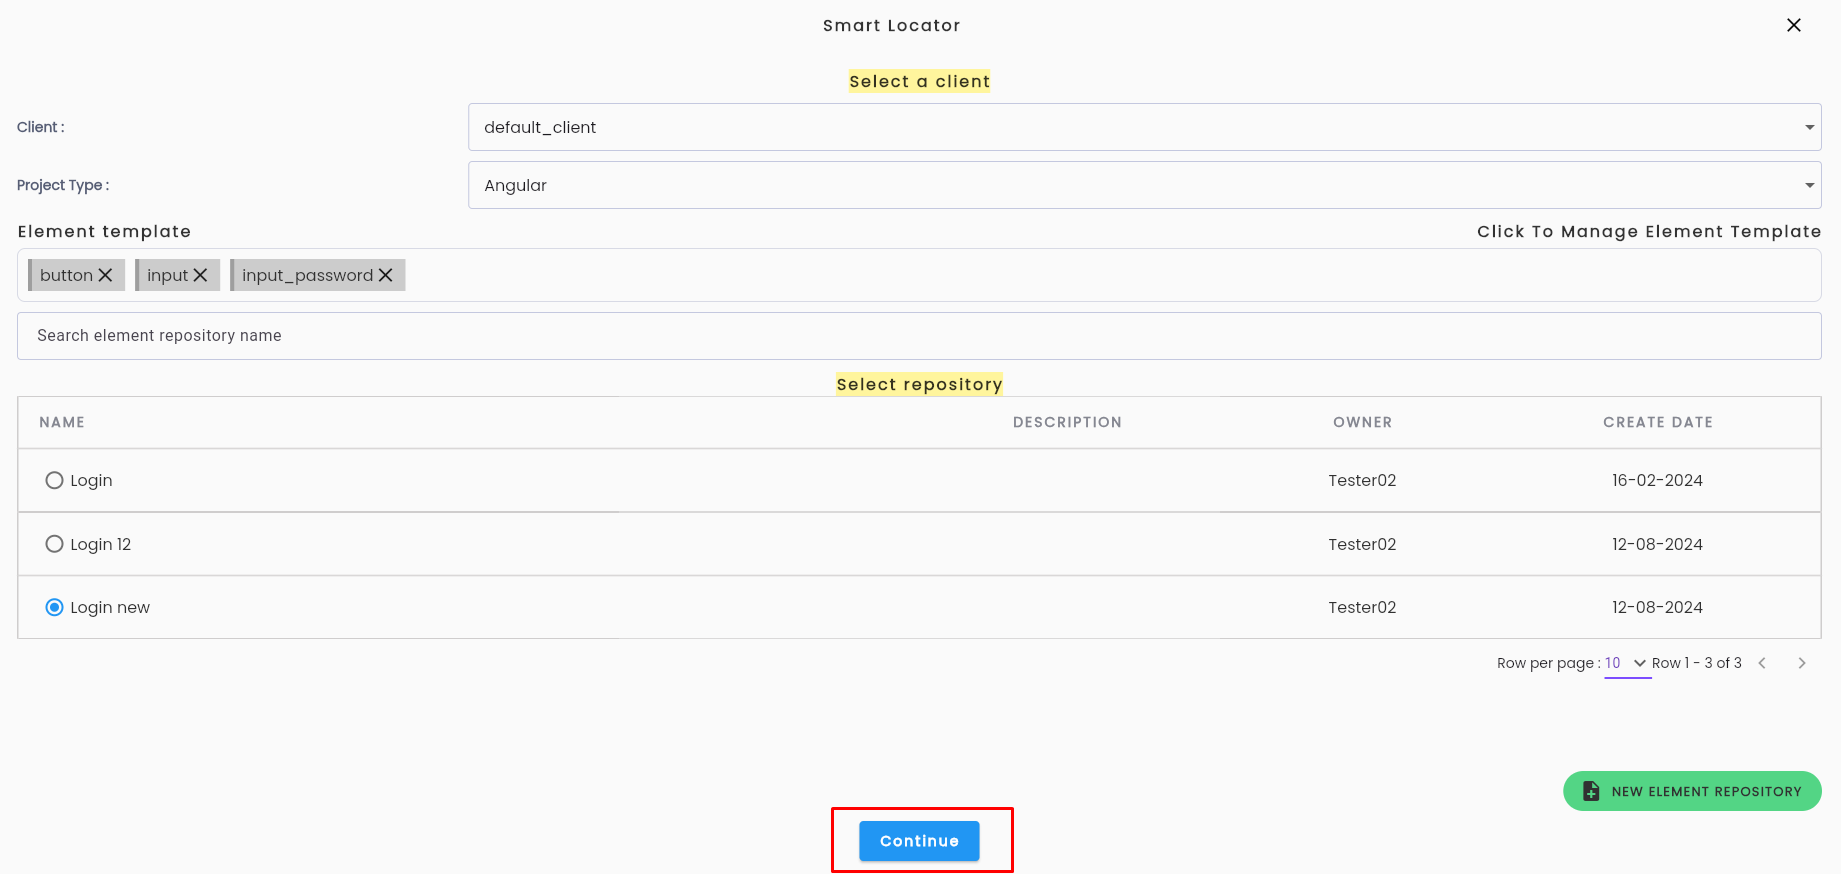Click the 16-02-2024 create date cell
Screen dimensions: 1841x874
point(1657,481)
